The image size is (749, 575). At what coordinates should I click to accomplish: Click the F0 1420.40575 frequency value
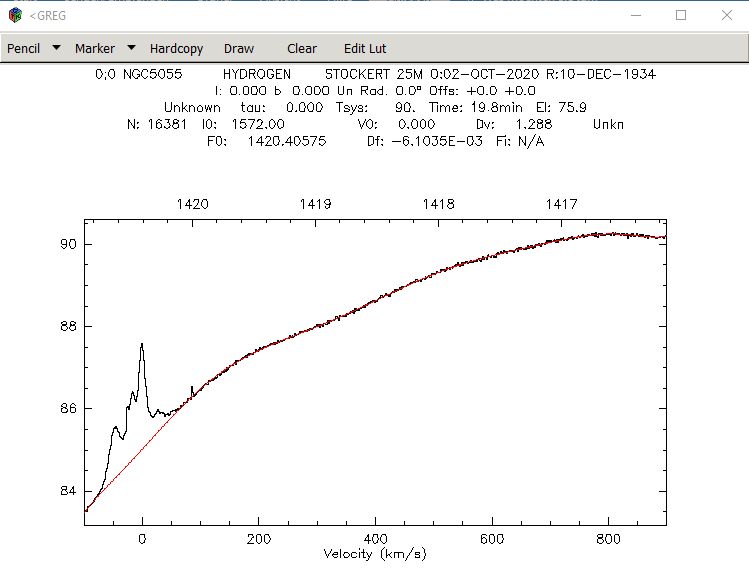[x=287, y=141]
